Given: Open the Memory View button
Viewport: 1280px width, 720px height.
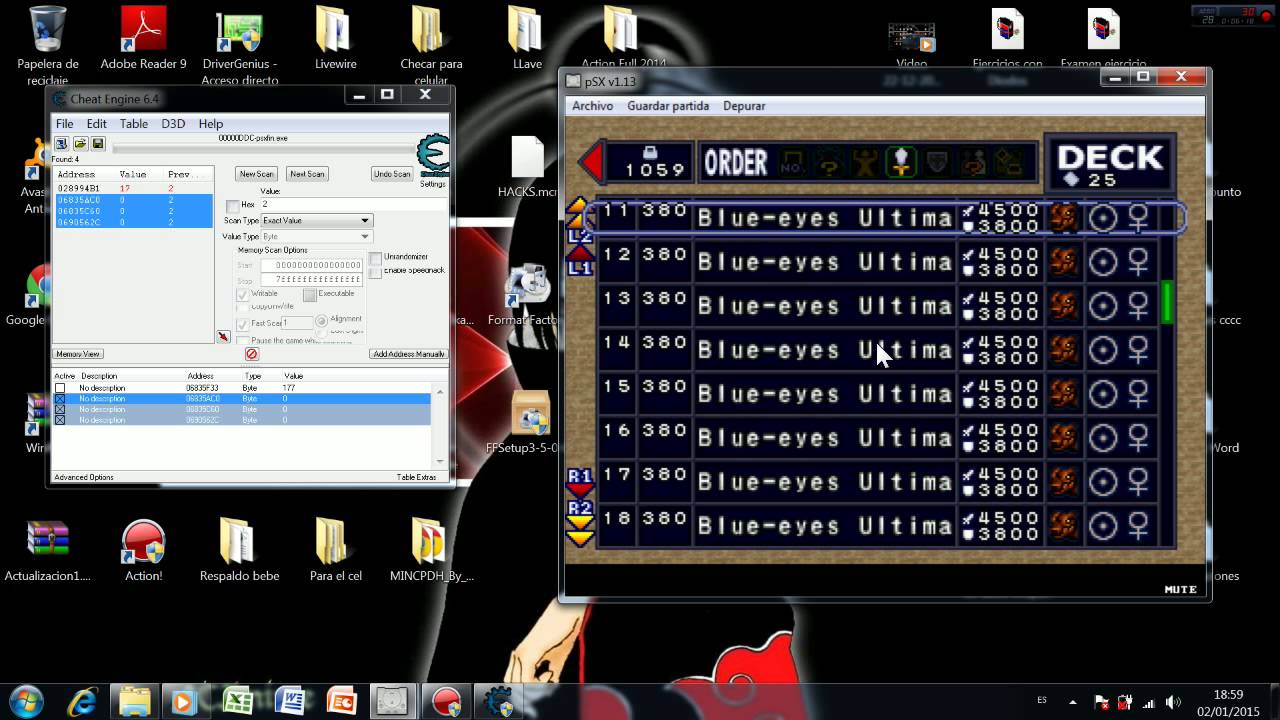Looking at the screenshot, I should click(x=78, y=354).
